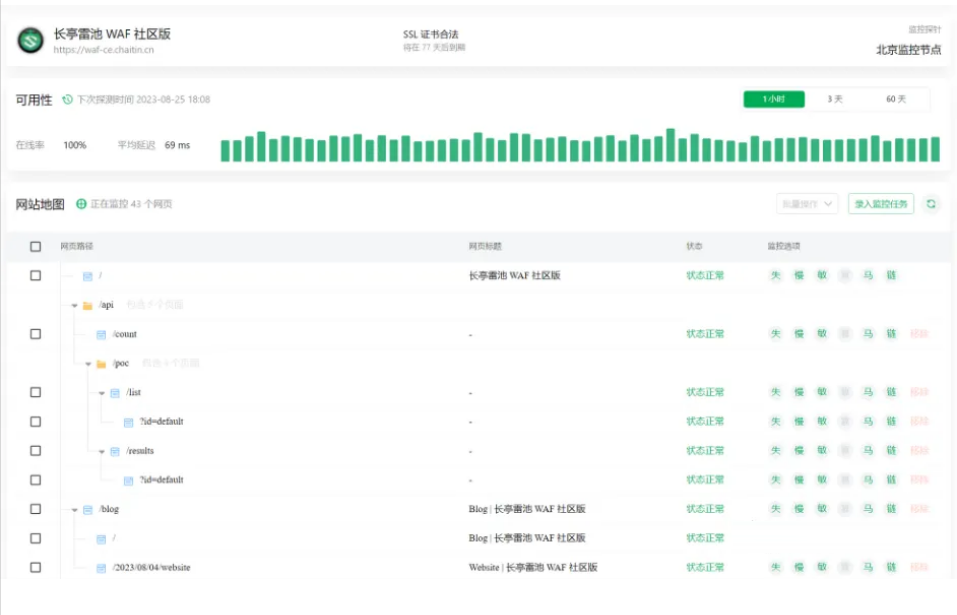Click the 马 monitor badge in the /results row

[x=868, y=451]
